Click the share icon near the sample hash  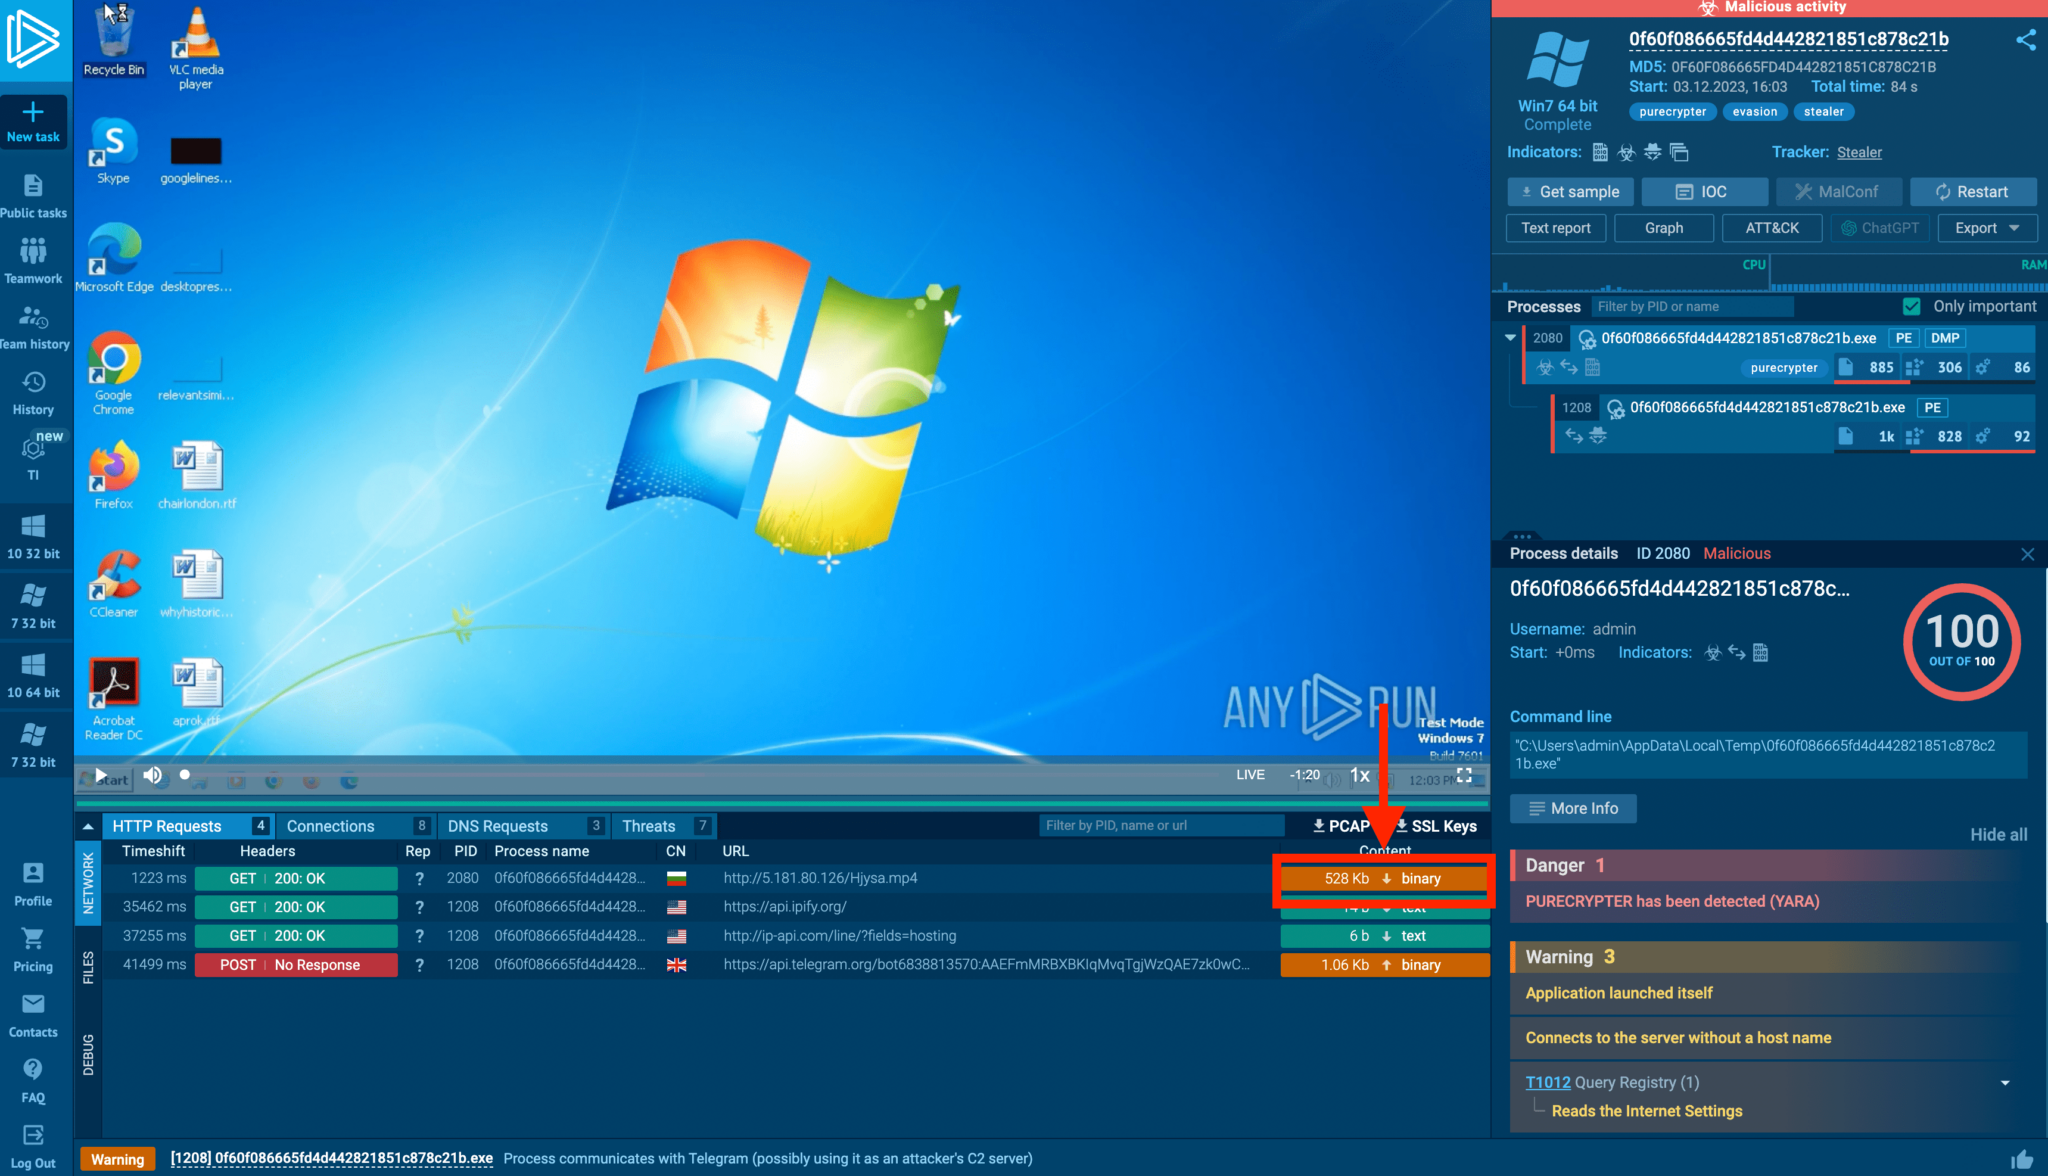[x=2027, y=39]
